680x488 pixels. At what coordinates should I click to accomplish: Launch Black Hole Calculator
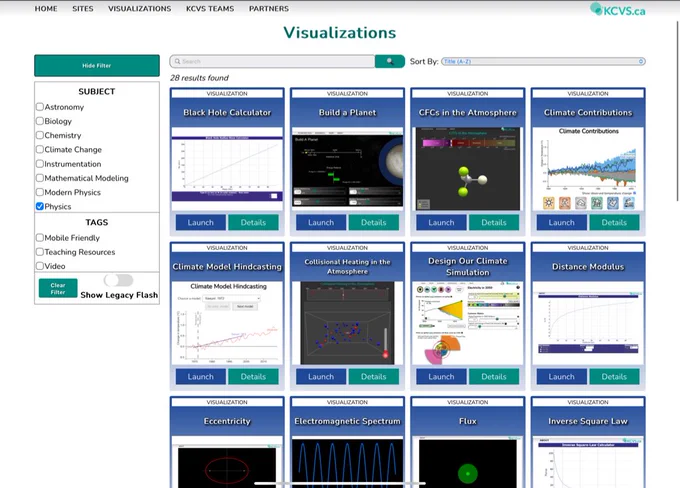point(200,223)
